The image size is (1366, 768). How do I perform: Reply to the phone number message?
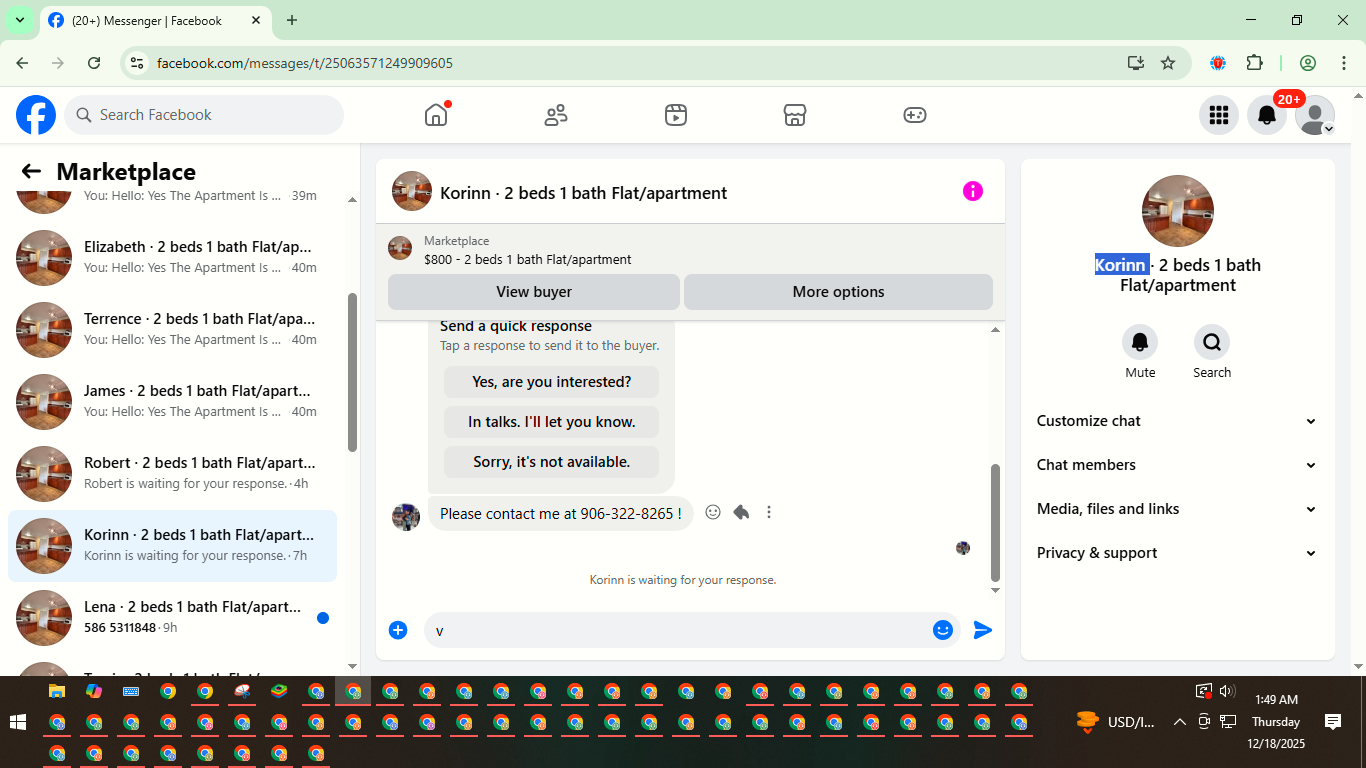[741, 512]
